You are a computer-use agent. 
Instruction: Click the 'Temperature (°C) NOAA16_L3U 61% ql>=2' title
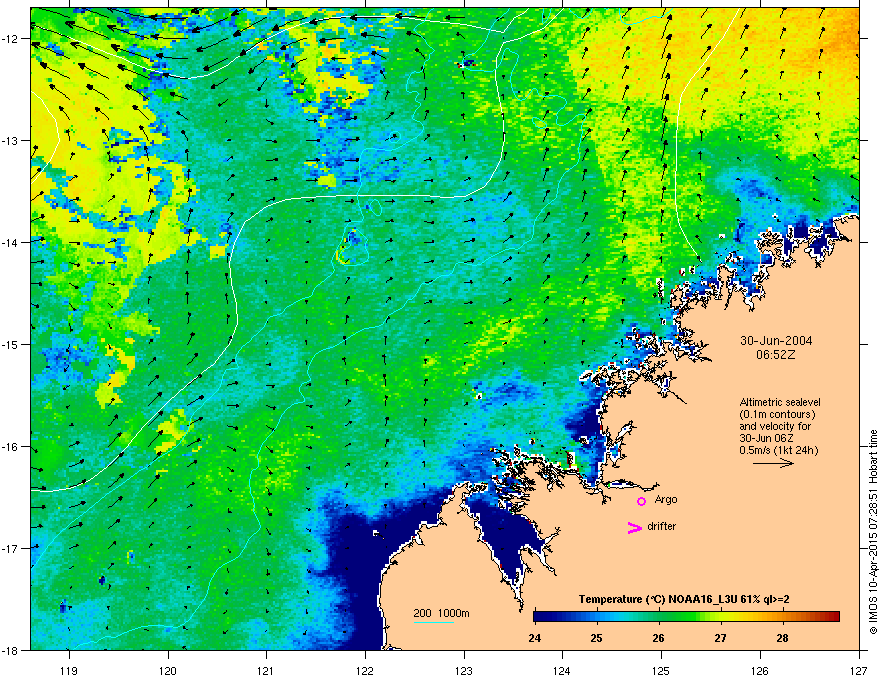point(684,599)
